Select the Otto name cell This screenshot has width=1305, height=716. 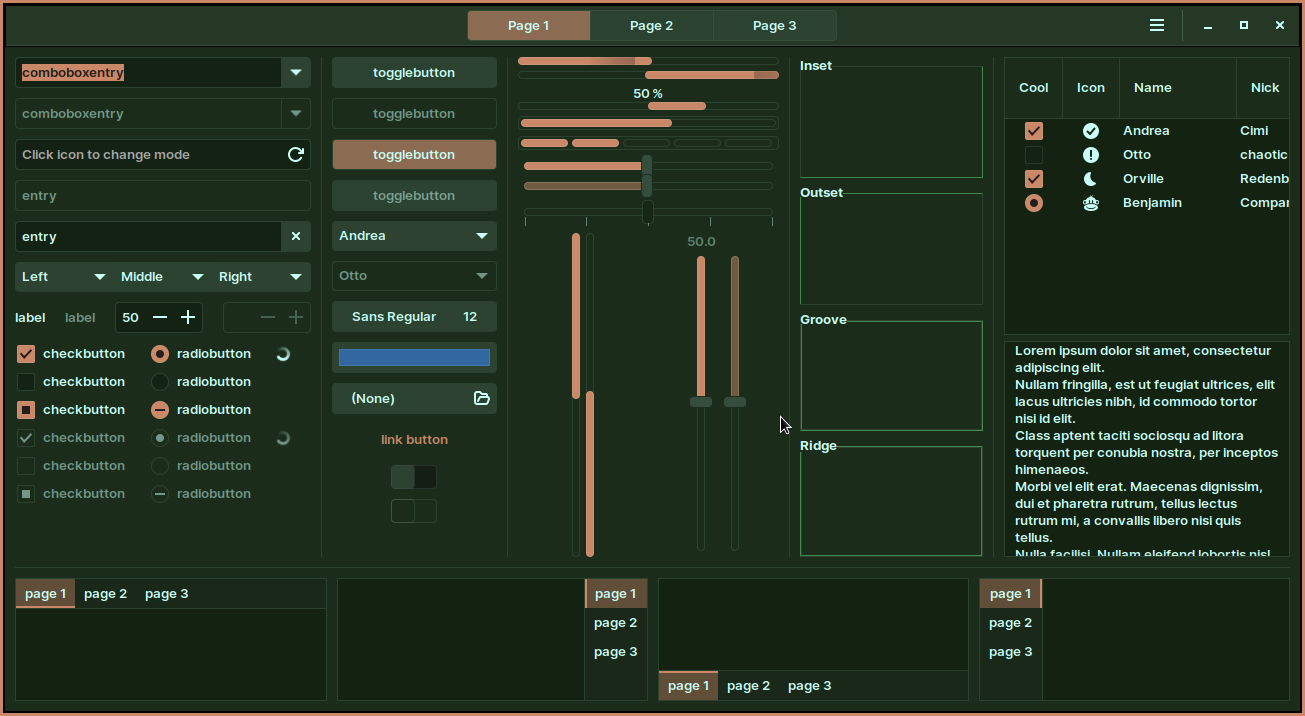(x=1137, y=155)
